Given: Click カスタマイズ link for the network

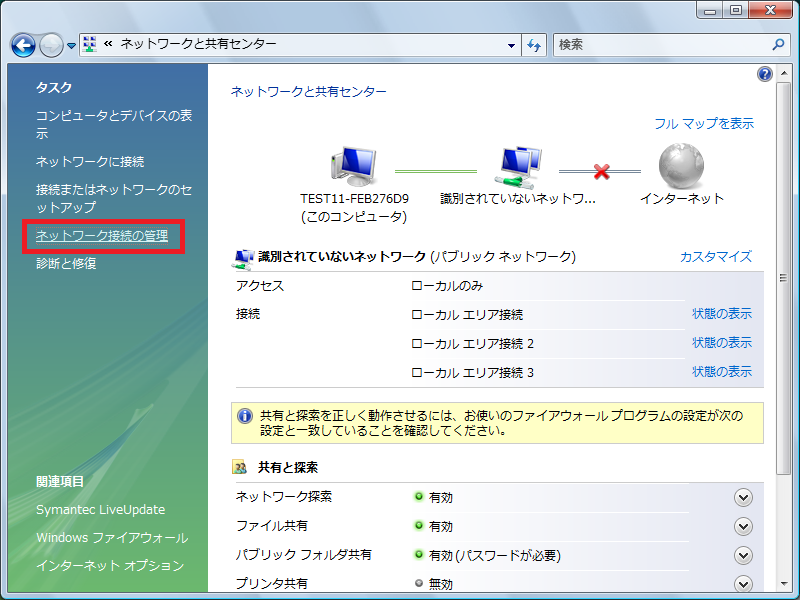Looking at the screenshot, I should [x=715, y=257].
